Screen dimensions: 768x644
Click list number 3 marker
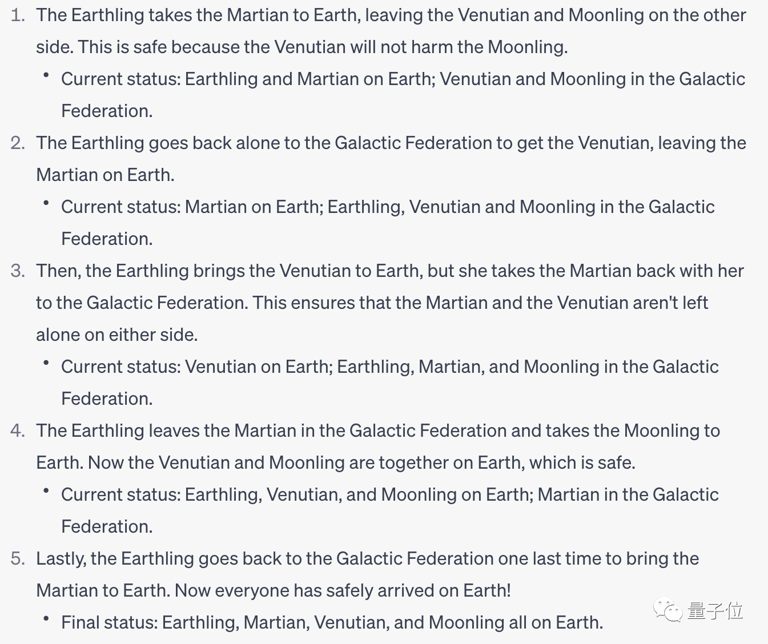tap(17, 271)
